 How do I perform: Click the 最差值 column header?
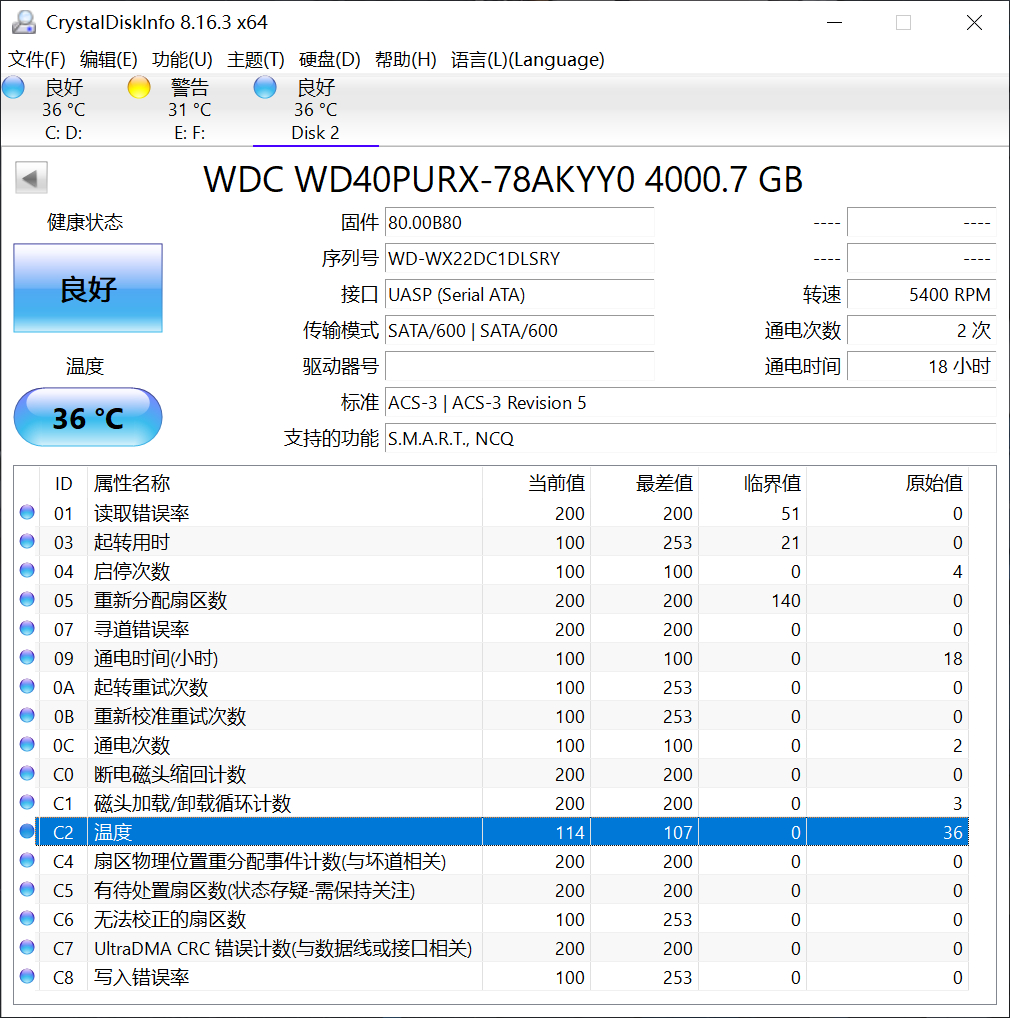pos(644,483)
